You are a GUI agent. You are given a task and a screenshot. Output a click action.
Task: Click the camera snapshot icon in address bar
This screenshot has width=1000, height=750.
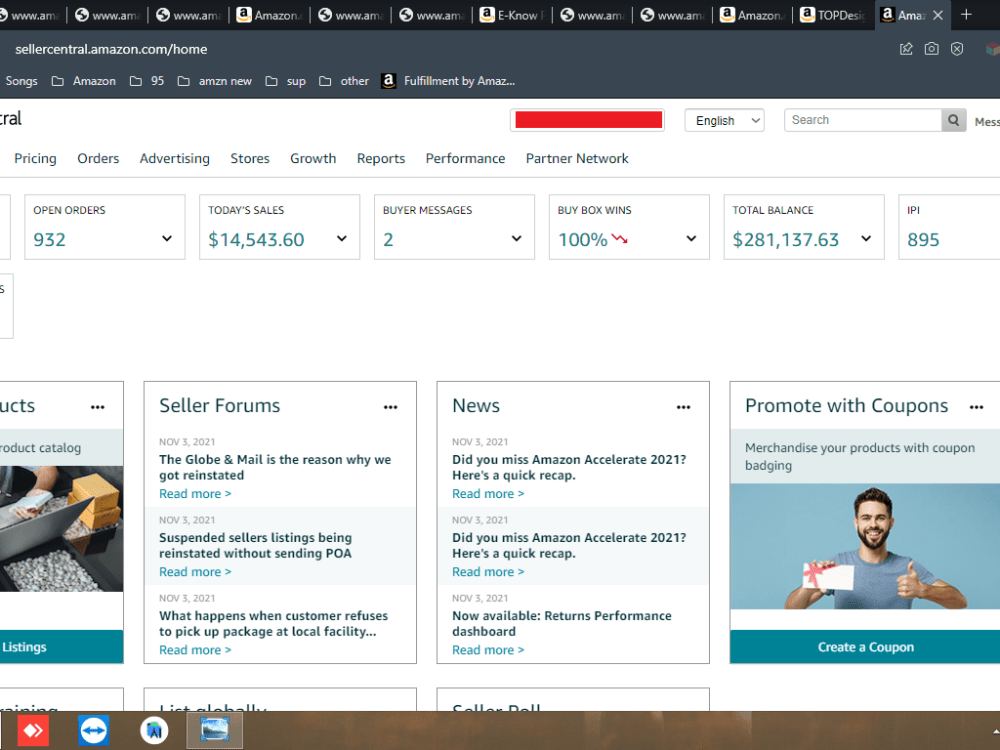(x=931, y=49)
